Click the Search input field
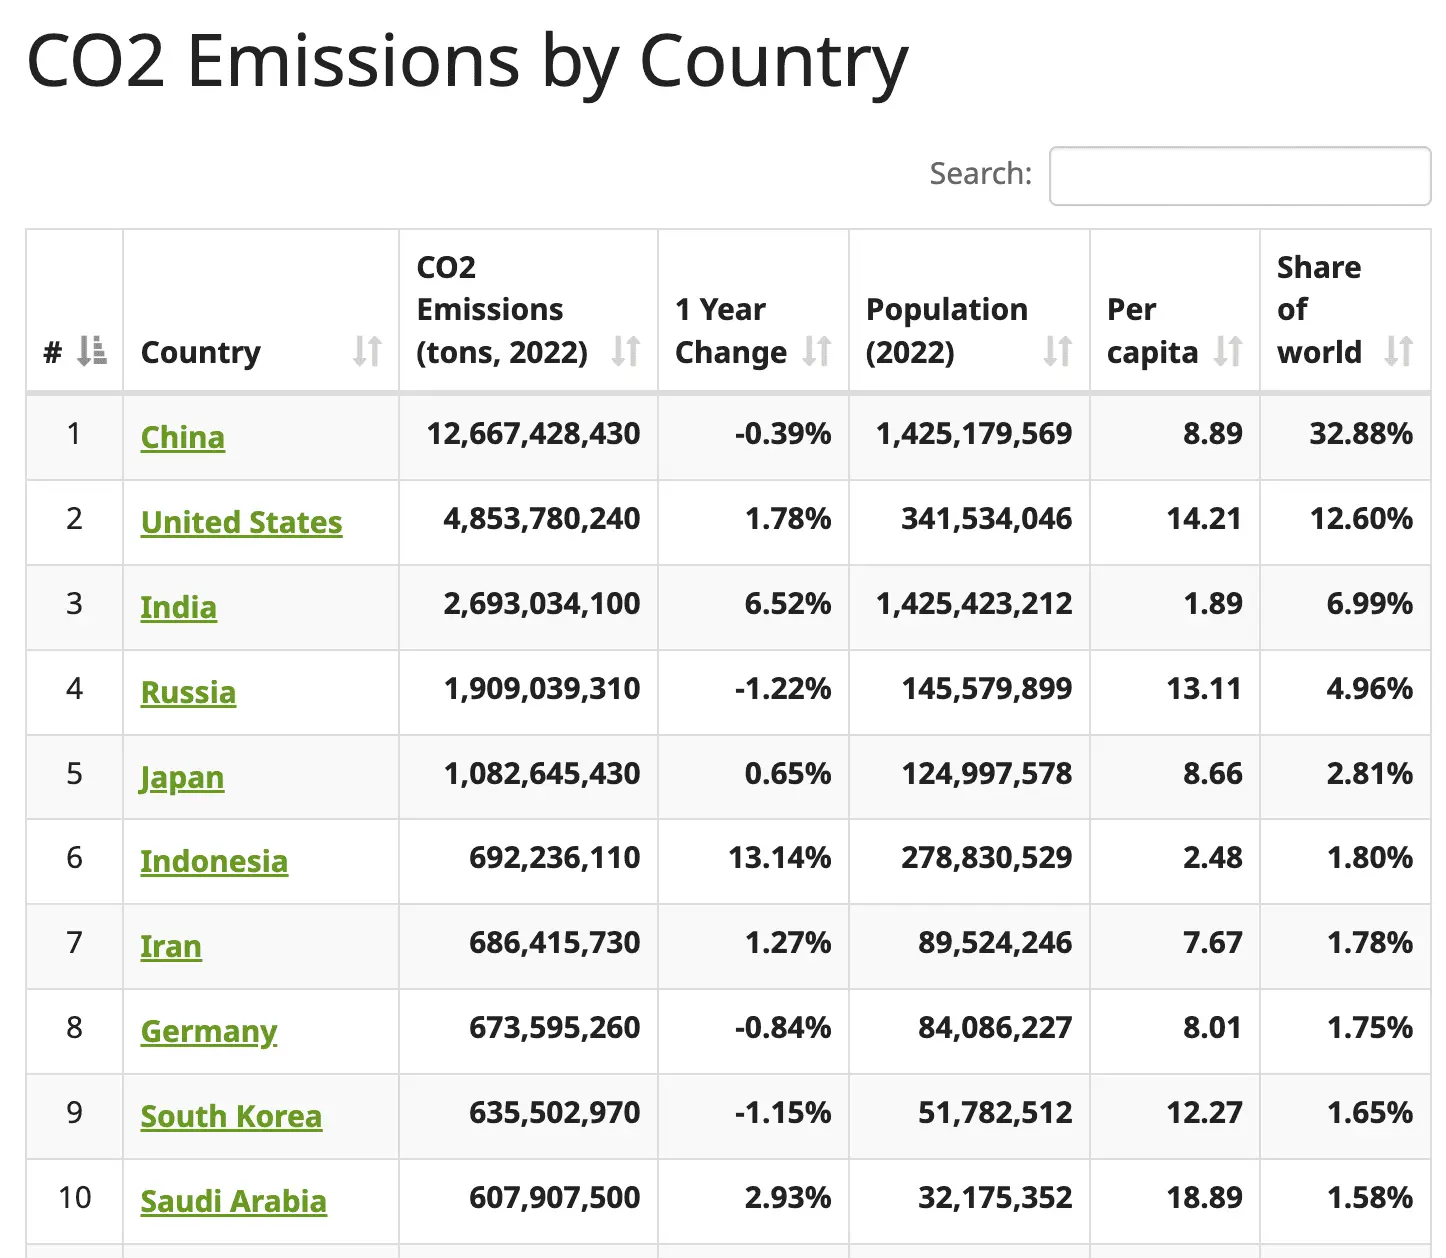The image size is (1446, 1258). (x=1240, y=176)
